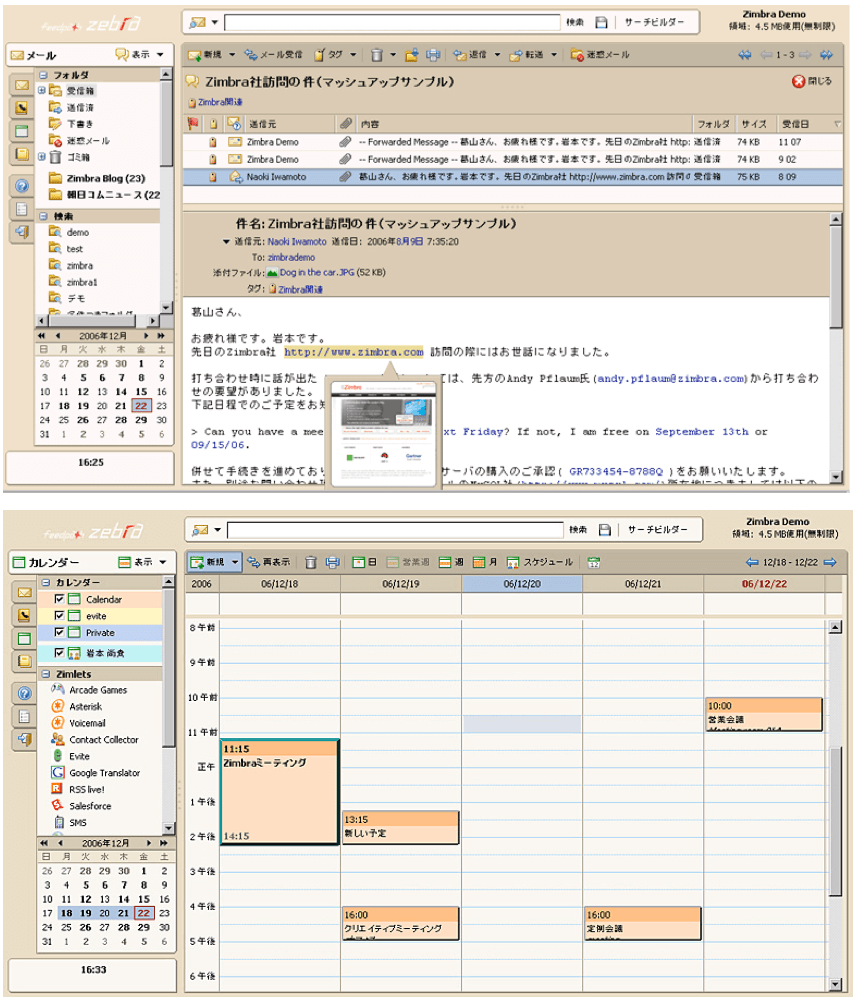Click the search input field in mail view
Screen dimensions: 855x1000
click(392, 22)
